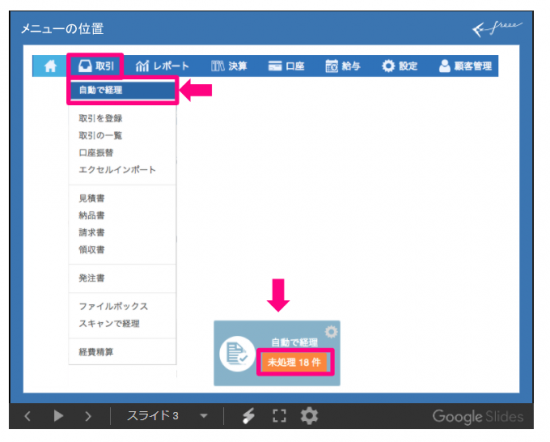Toggle fullscreen mode in player bar
The image size is (550, 442).
point(279,416)
